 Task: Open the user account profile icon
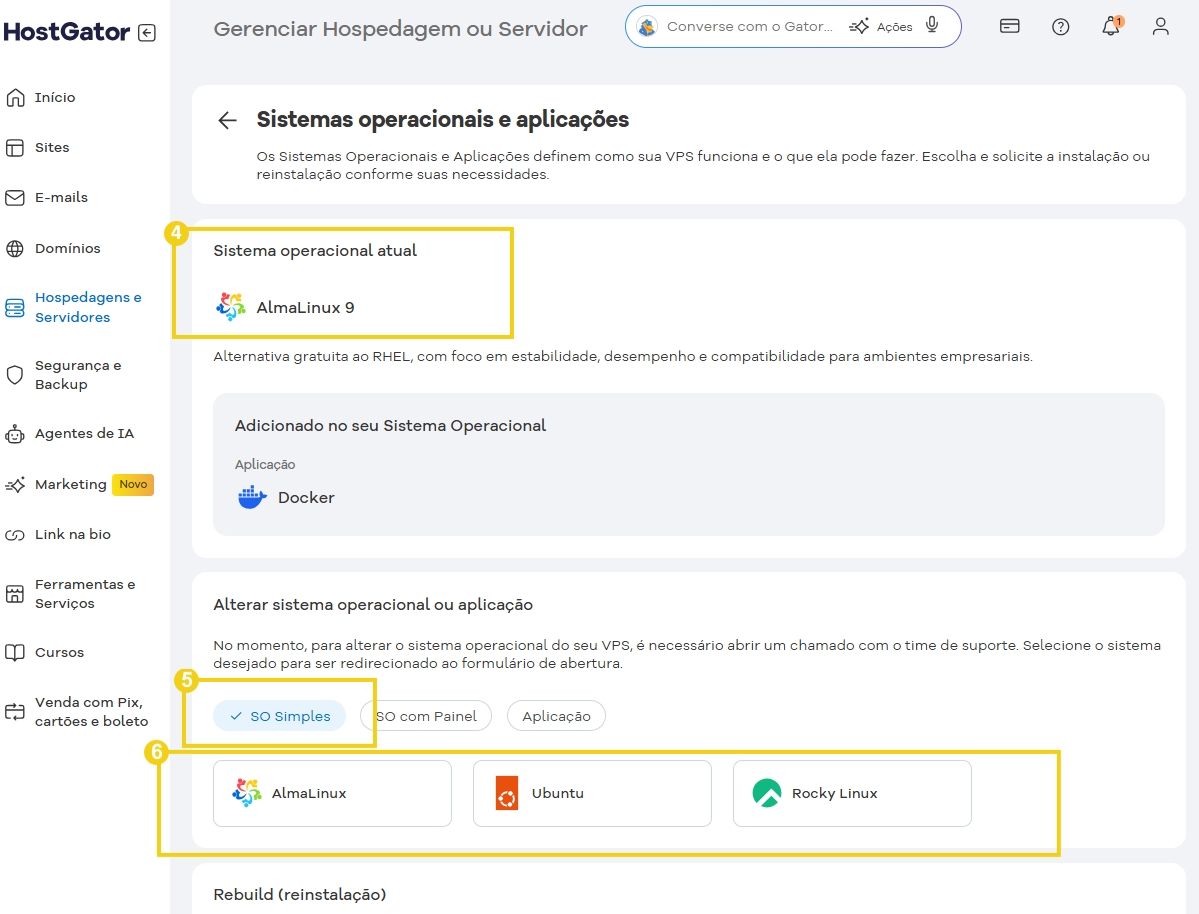tap(1160, 26)
